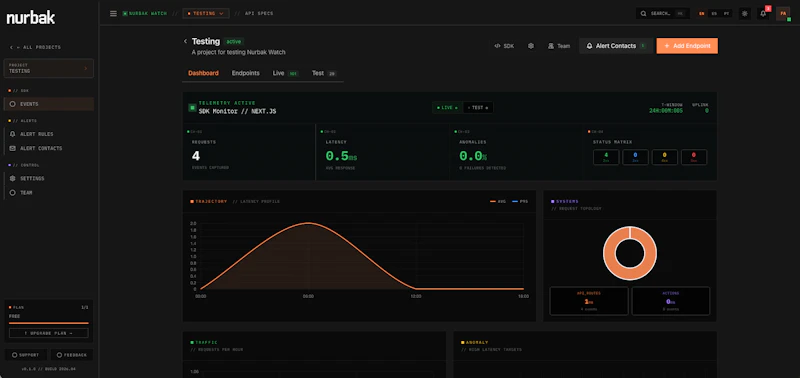
Task: Expand the Project Testing selector in sidebar
Action: coord(48,68)
